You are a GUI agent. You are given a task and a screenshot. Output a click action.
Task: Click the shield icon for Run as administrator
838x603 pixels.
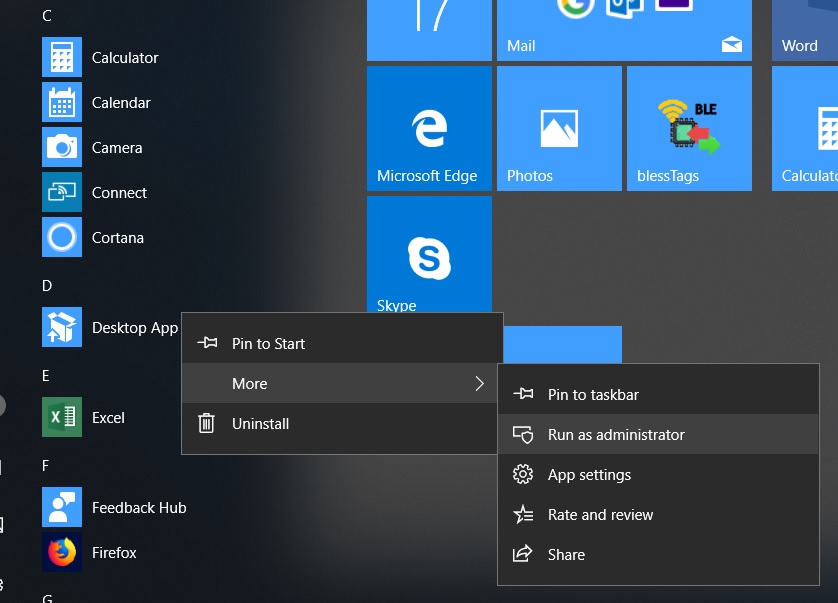click(523, 435)
